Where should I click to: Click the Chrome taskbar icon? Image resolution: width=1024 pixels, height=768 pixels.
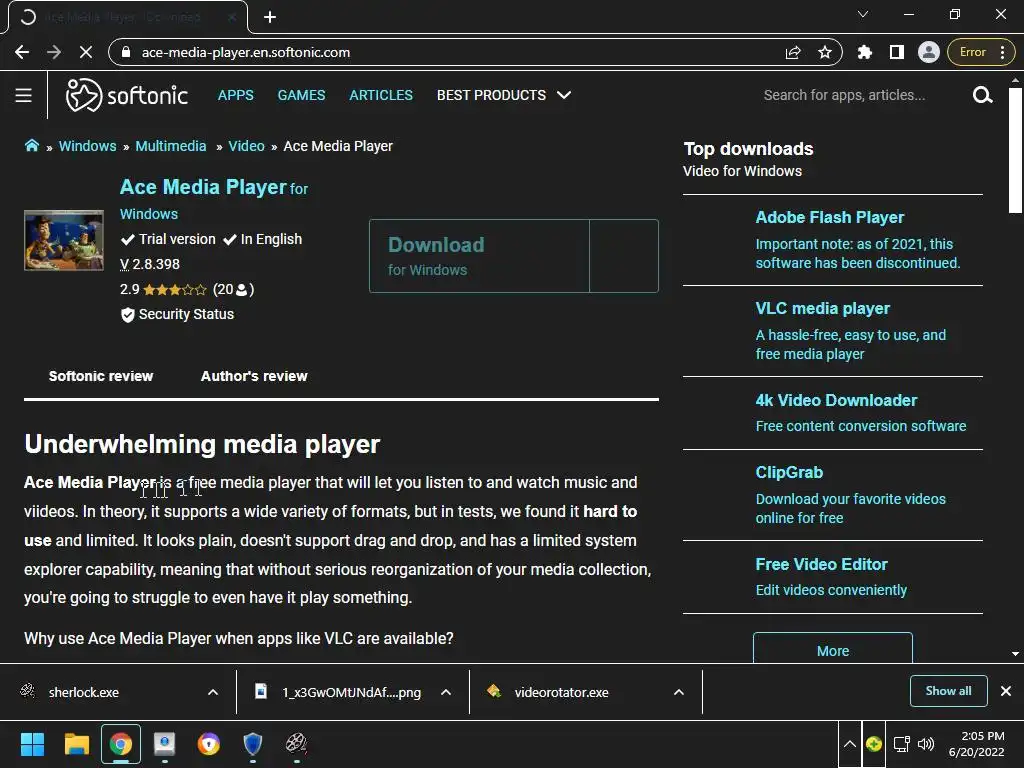click(x=121, y=744)
